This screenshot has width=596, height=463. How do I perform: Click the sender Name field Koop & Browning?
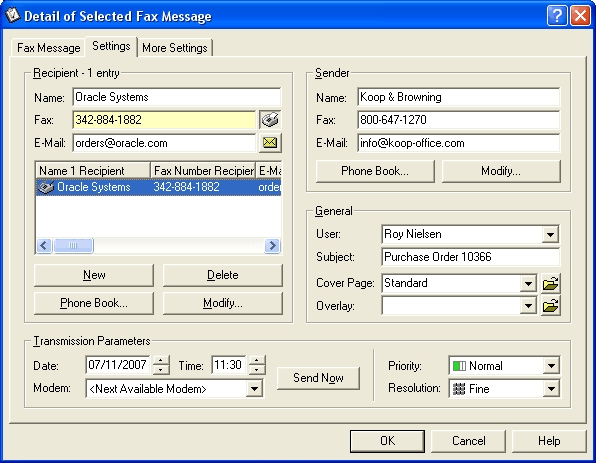[458, 97]
